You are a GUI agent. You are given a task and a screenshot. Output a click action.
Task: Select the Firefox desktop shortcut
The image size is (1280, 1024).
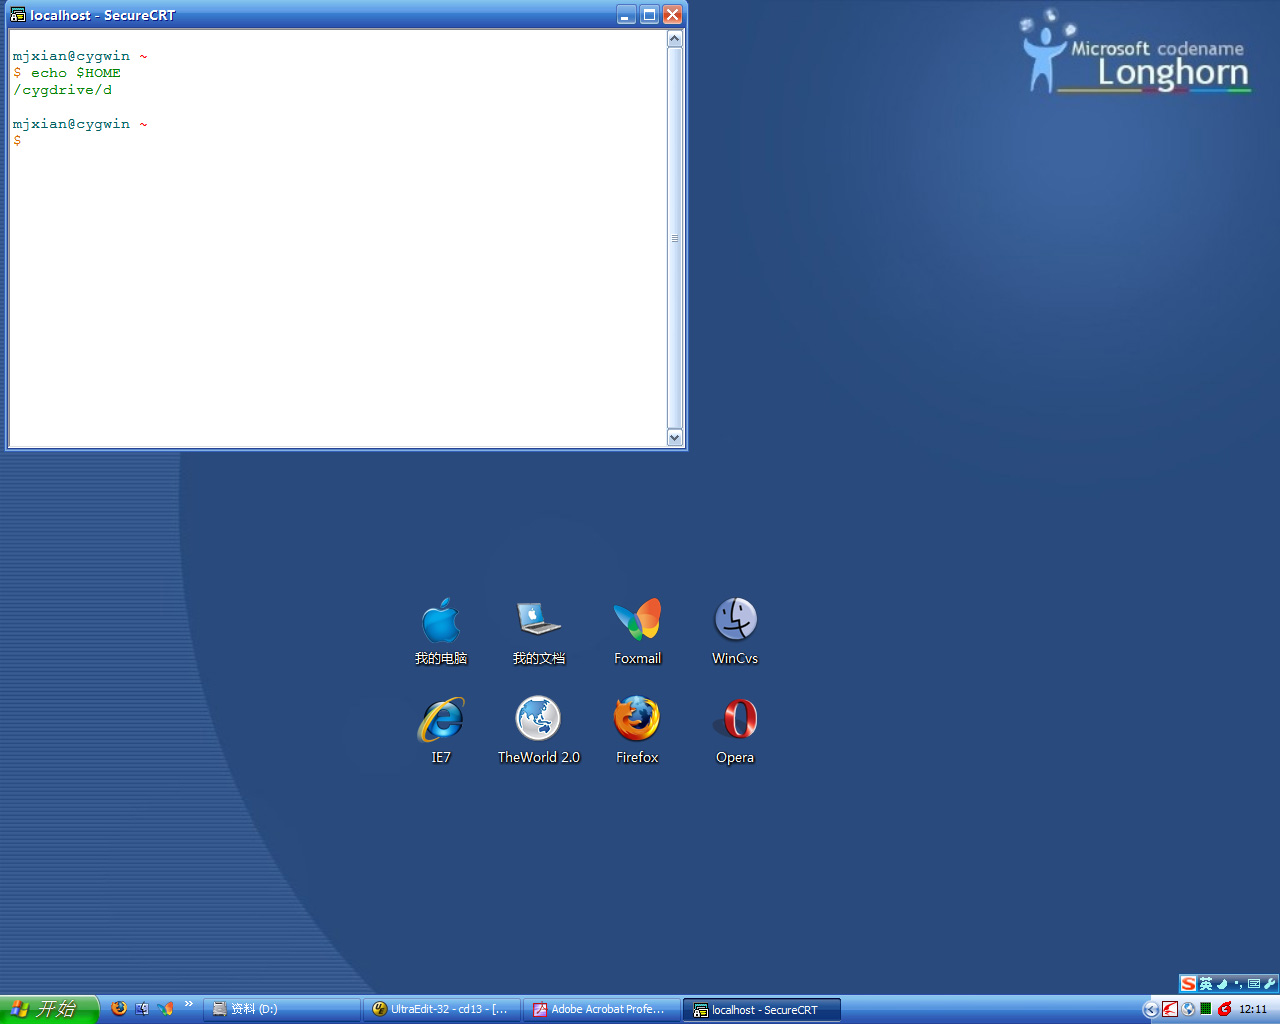point(637,730)
